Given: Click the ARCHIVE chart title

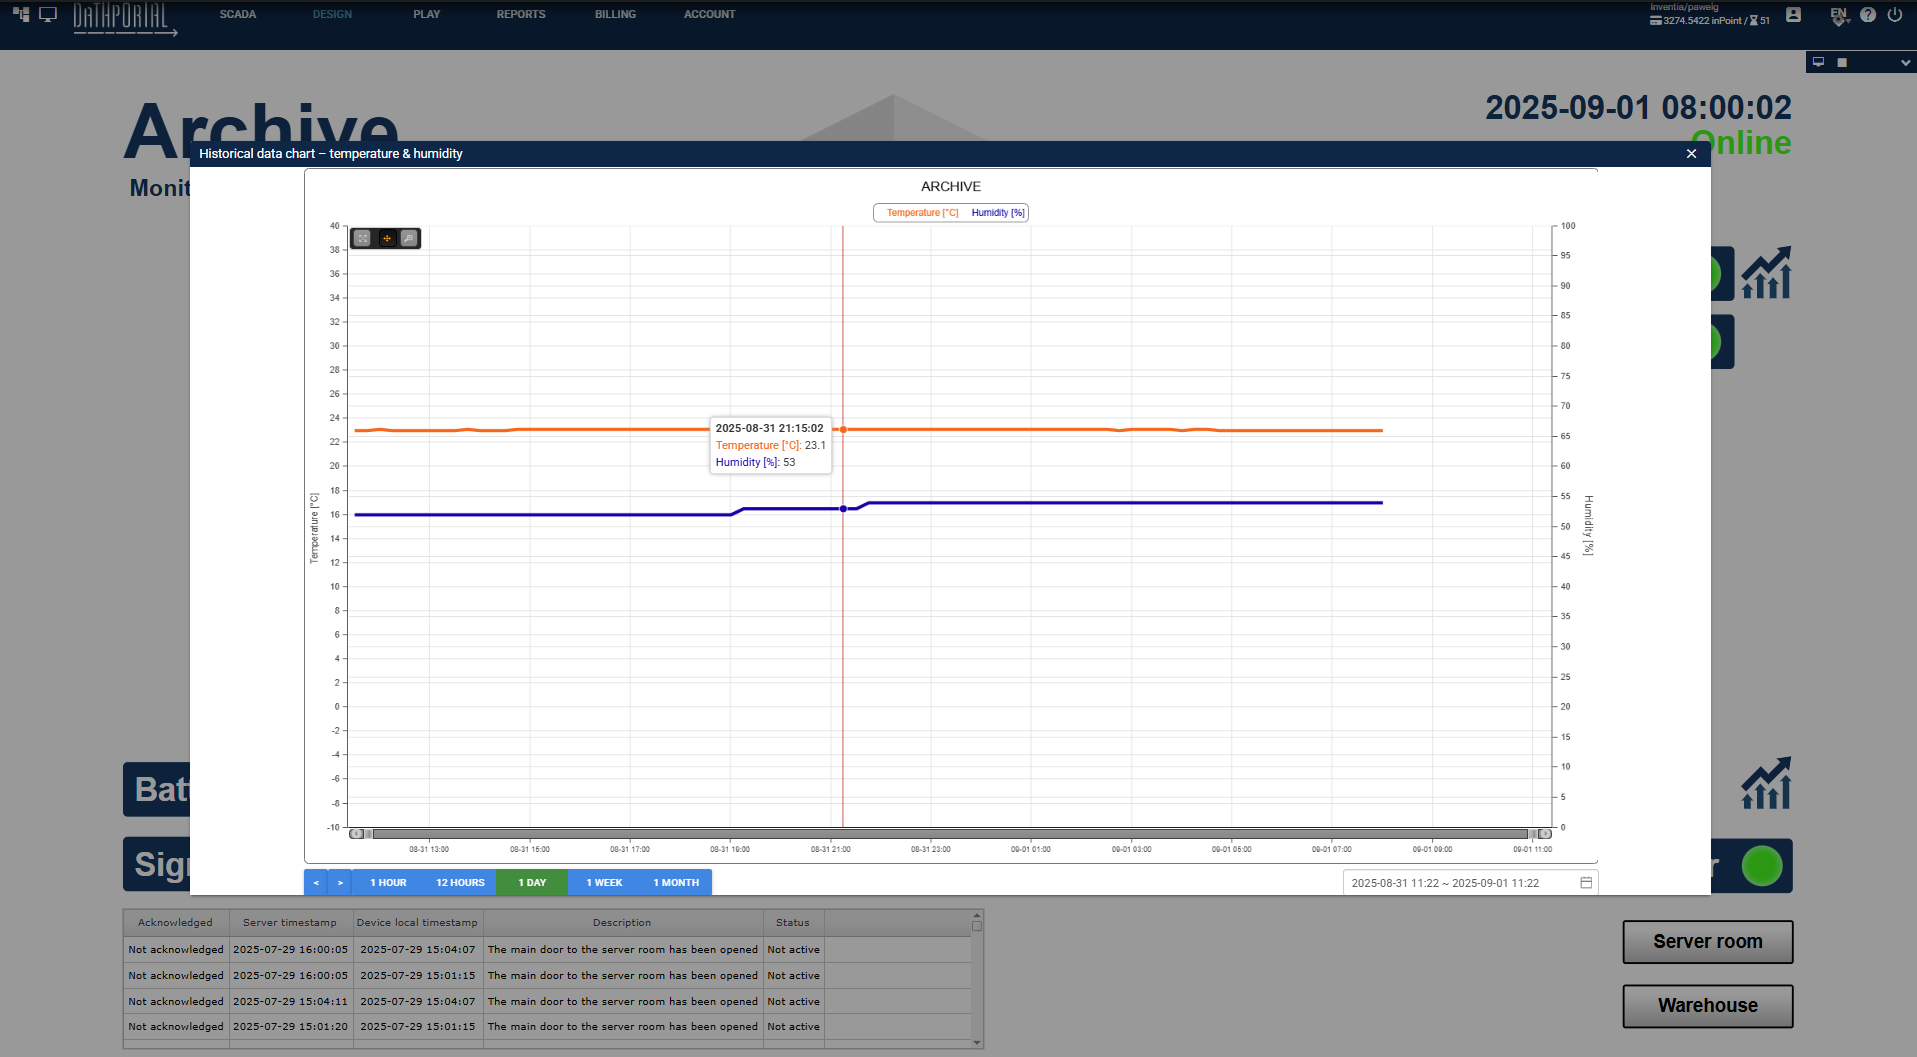Looking at the screenshot, I should (x=951, y=187).
